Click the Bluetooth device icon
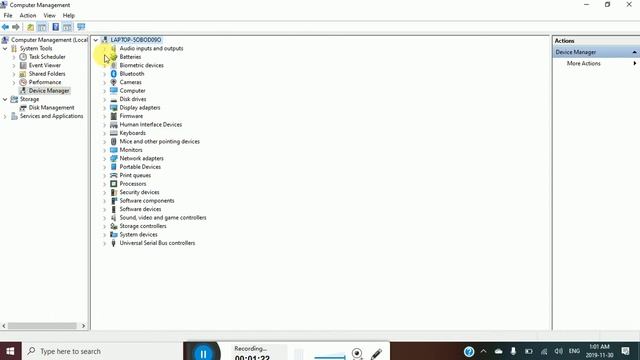Viewport: 640px width, 360px height. pyautogui.click(x=114, y=74)
